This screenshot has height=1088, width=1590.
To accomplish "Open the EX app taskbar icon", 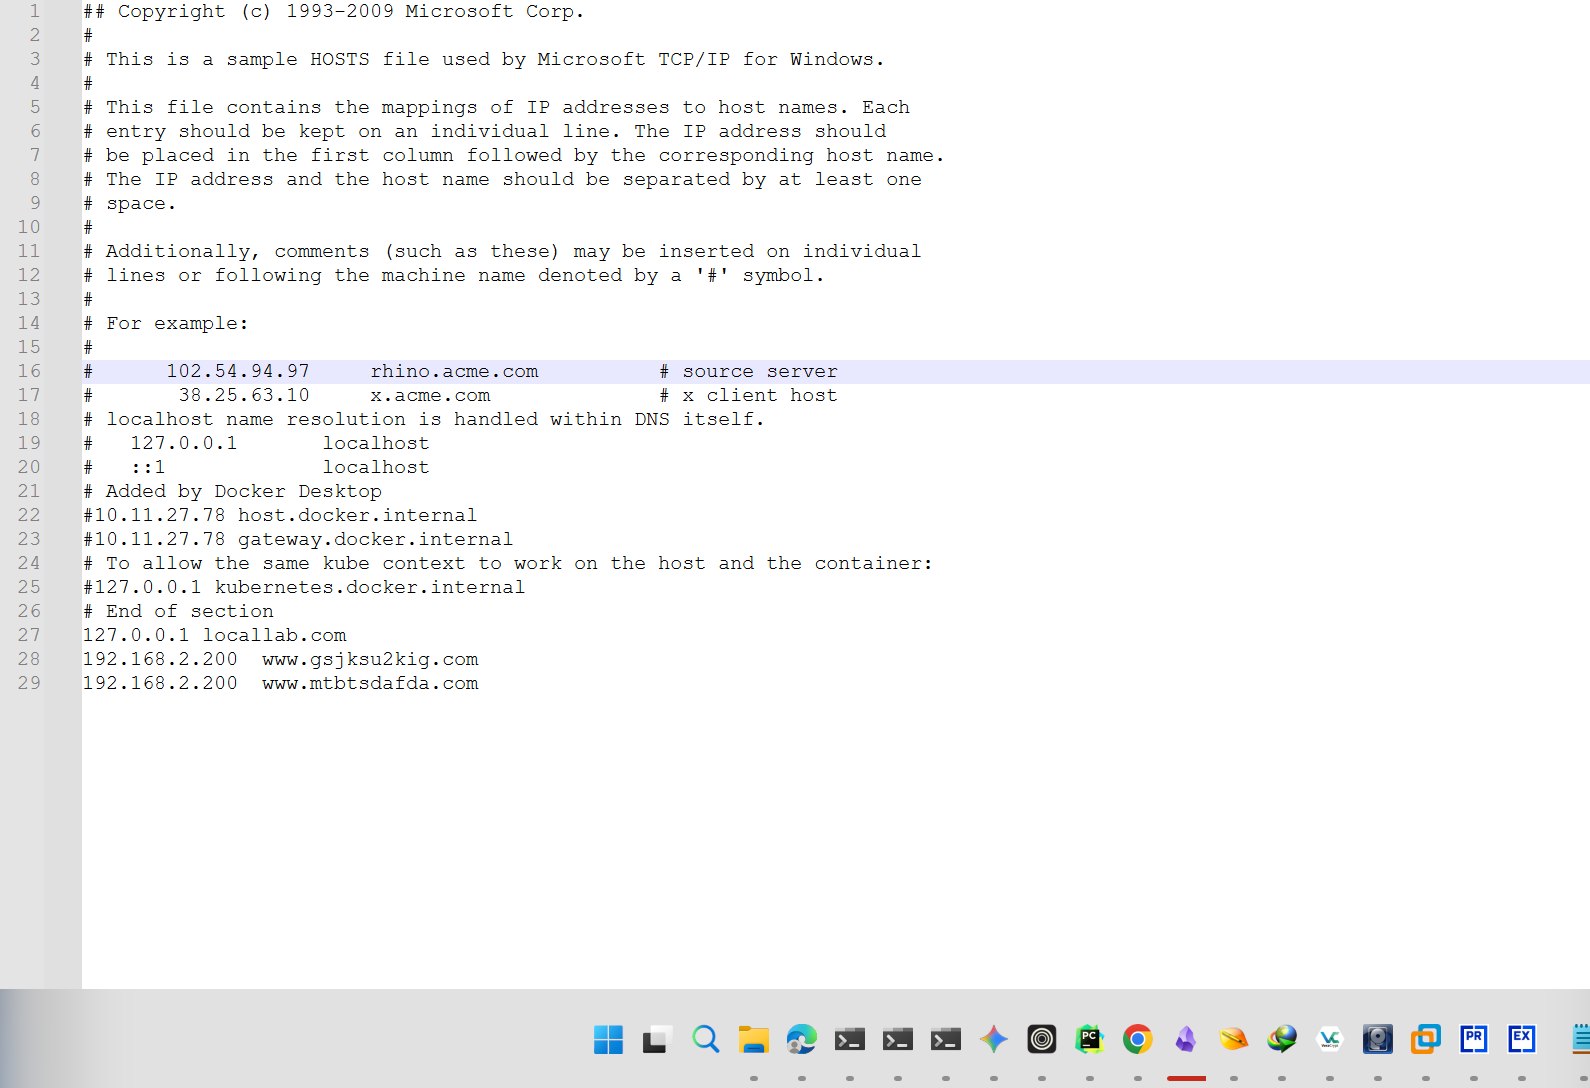I will pyautogui.click(x=1521, y=1040).
